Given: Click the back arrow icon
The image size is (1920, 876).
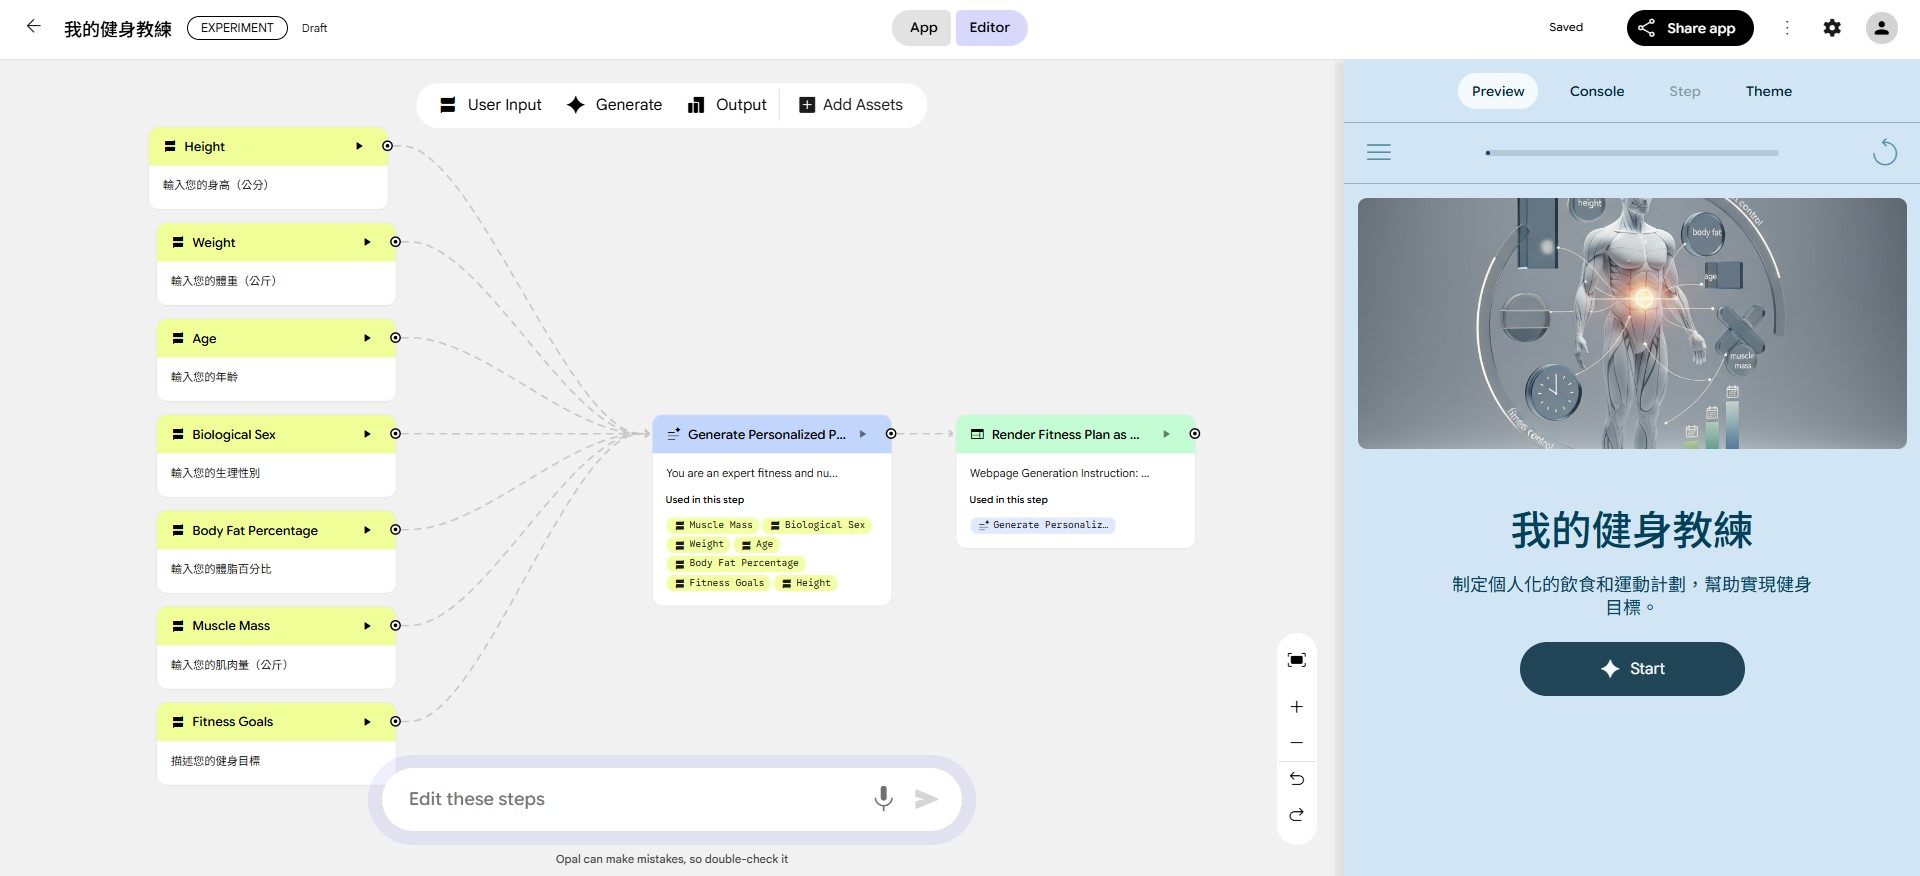Looking at the screenshot, I should click(x=33, y=27).
